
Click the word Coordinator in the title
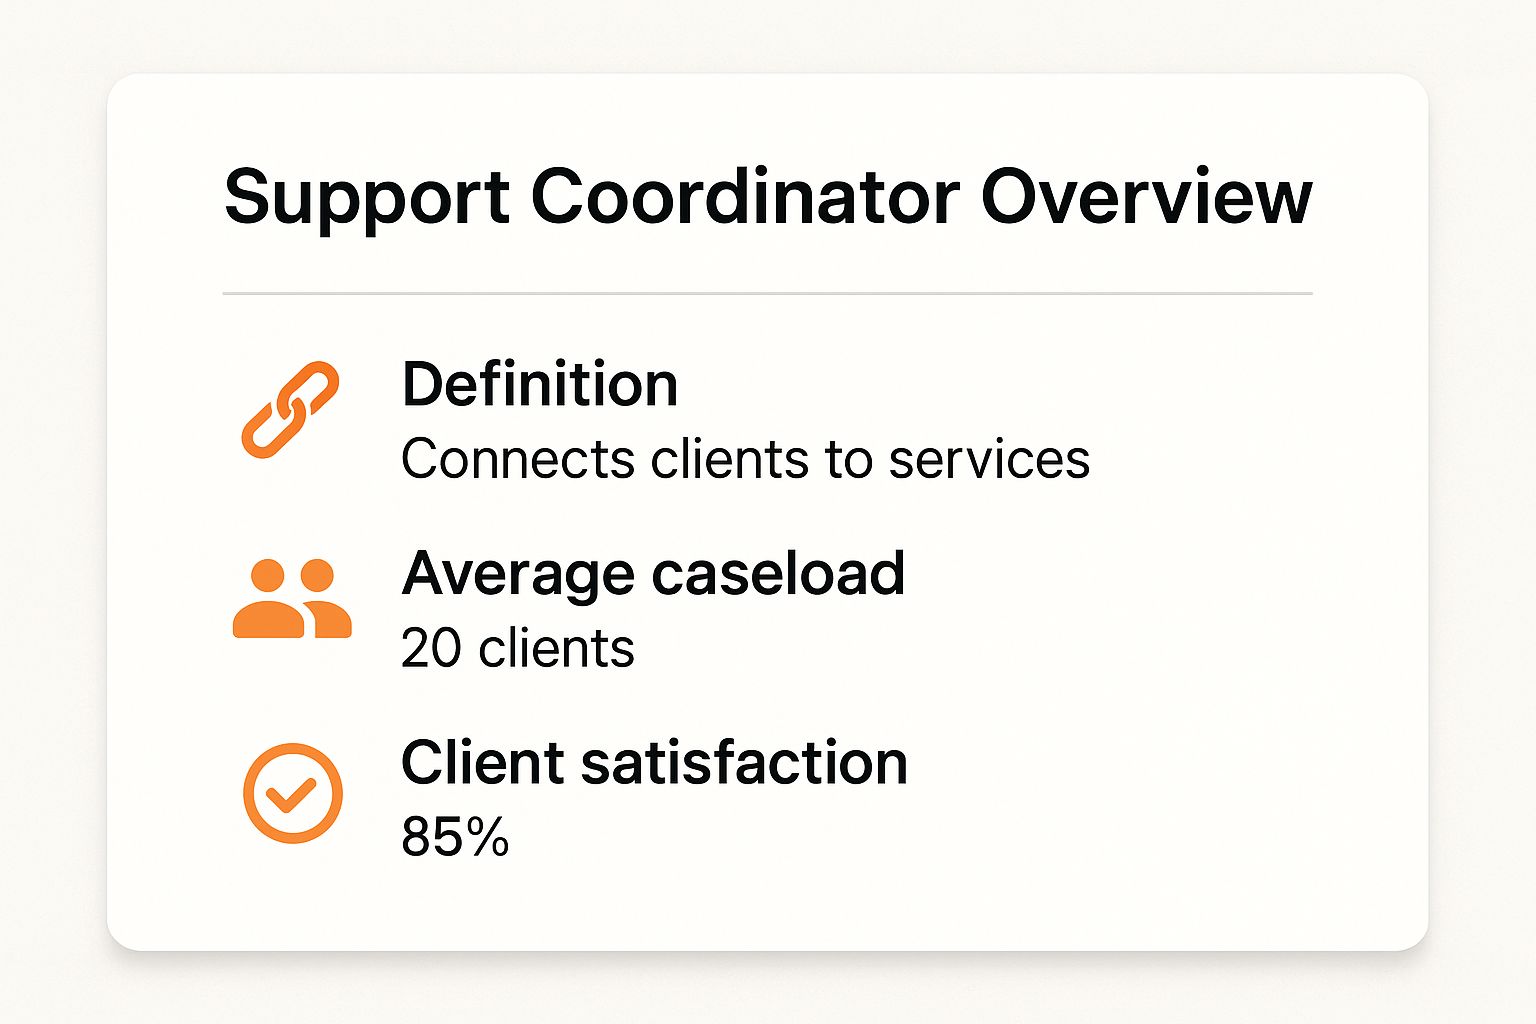tap(745, 196)
